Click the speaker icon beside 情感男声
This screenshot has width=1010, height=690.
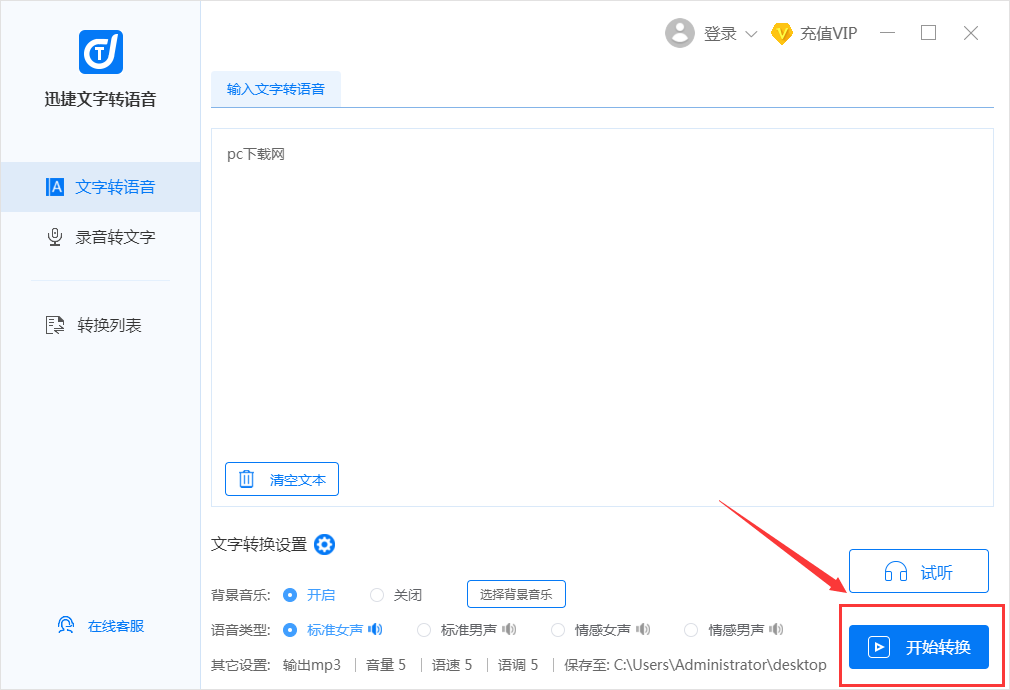777,630
